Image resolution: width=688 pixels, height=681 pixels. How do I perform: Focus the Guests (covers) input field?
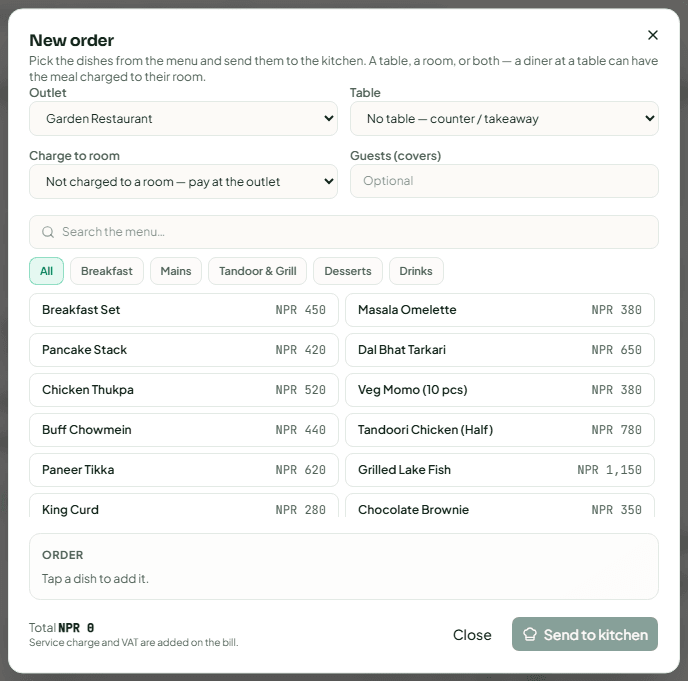(x=504, y=181)
